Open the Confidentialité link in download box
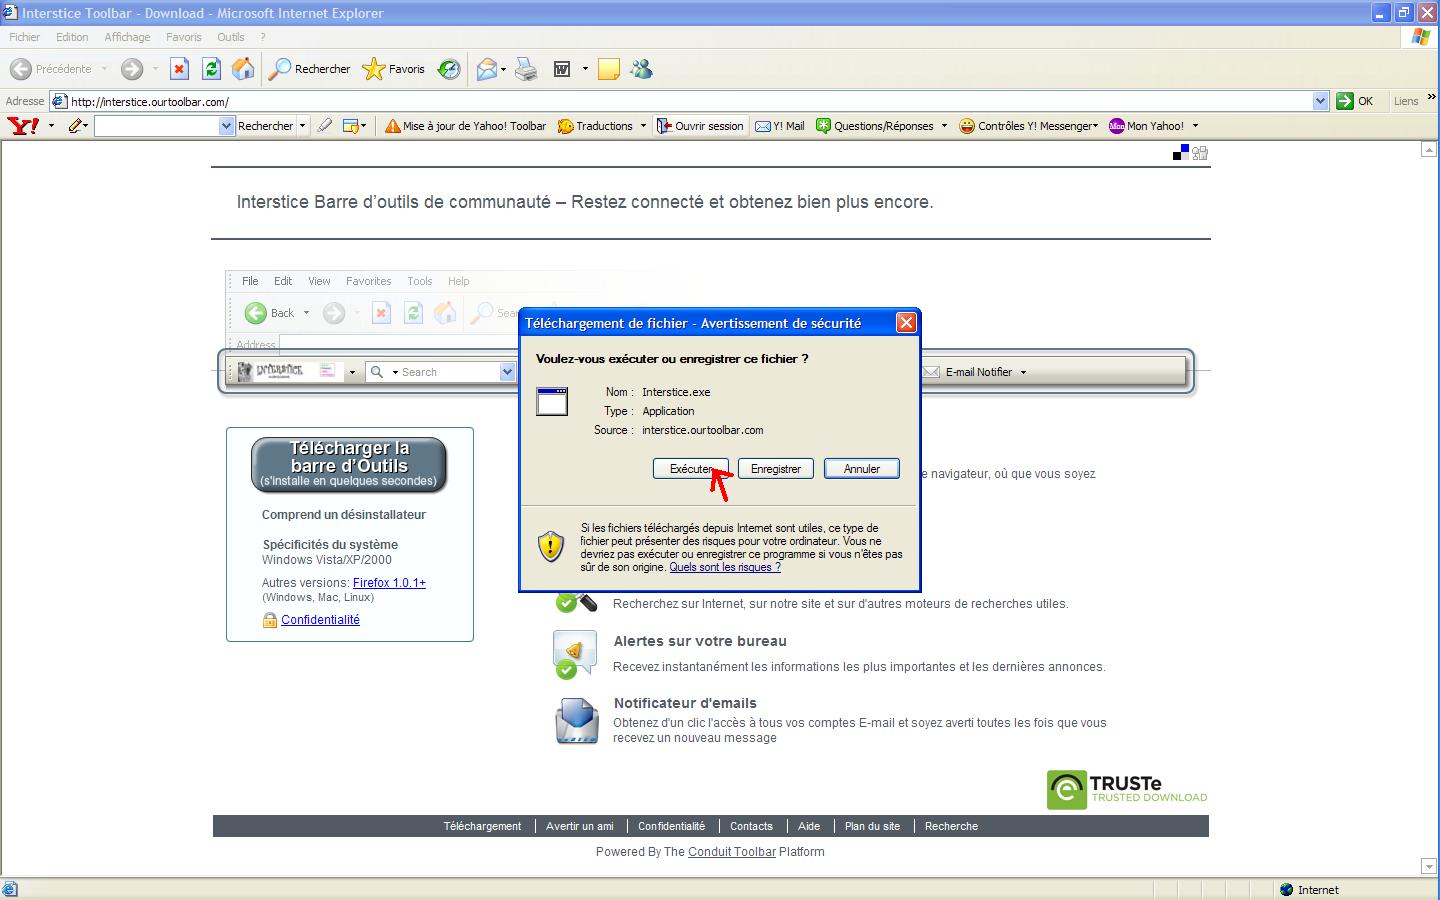This screenshot has height=900, width=1440. (x=320, y=619)
